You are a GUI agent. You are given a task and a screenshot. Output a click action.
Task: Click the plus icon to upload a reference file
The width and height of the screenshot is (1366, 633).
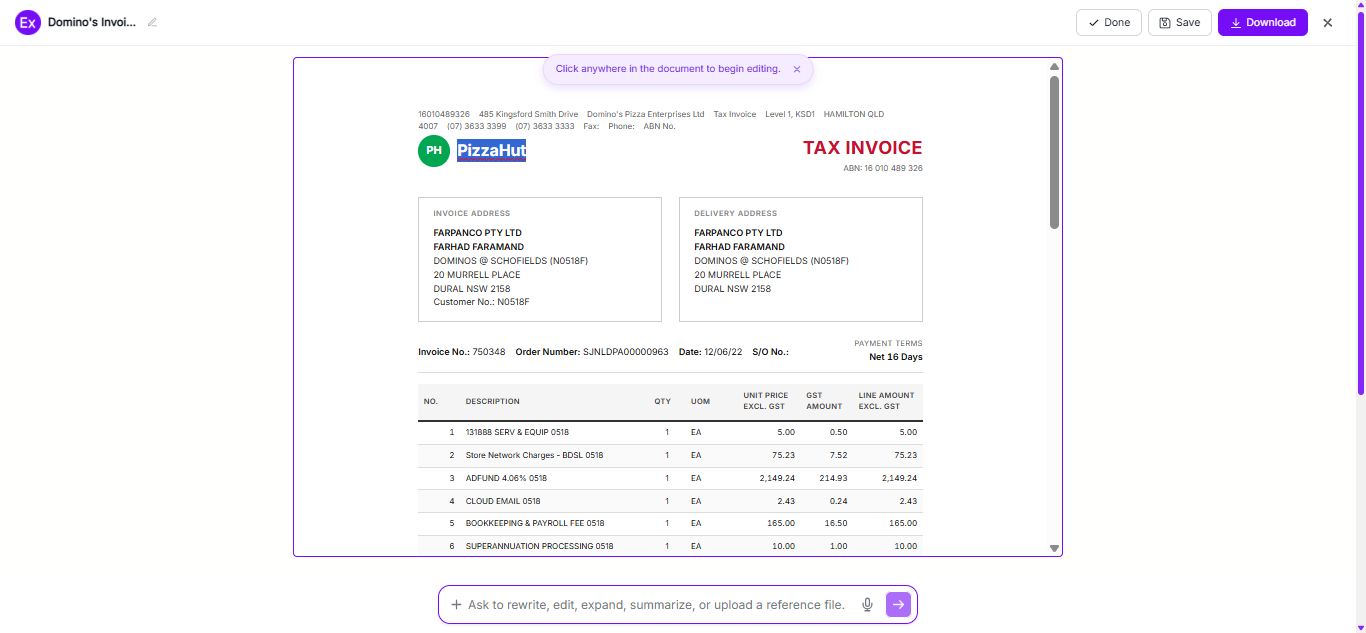point(456,604)
